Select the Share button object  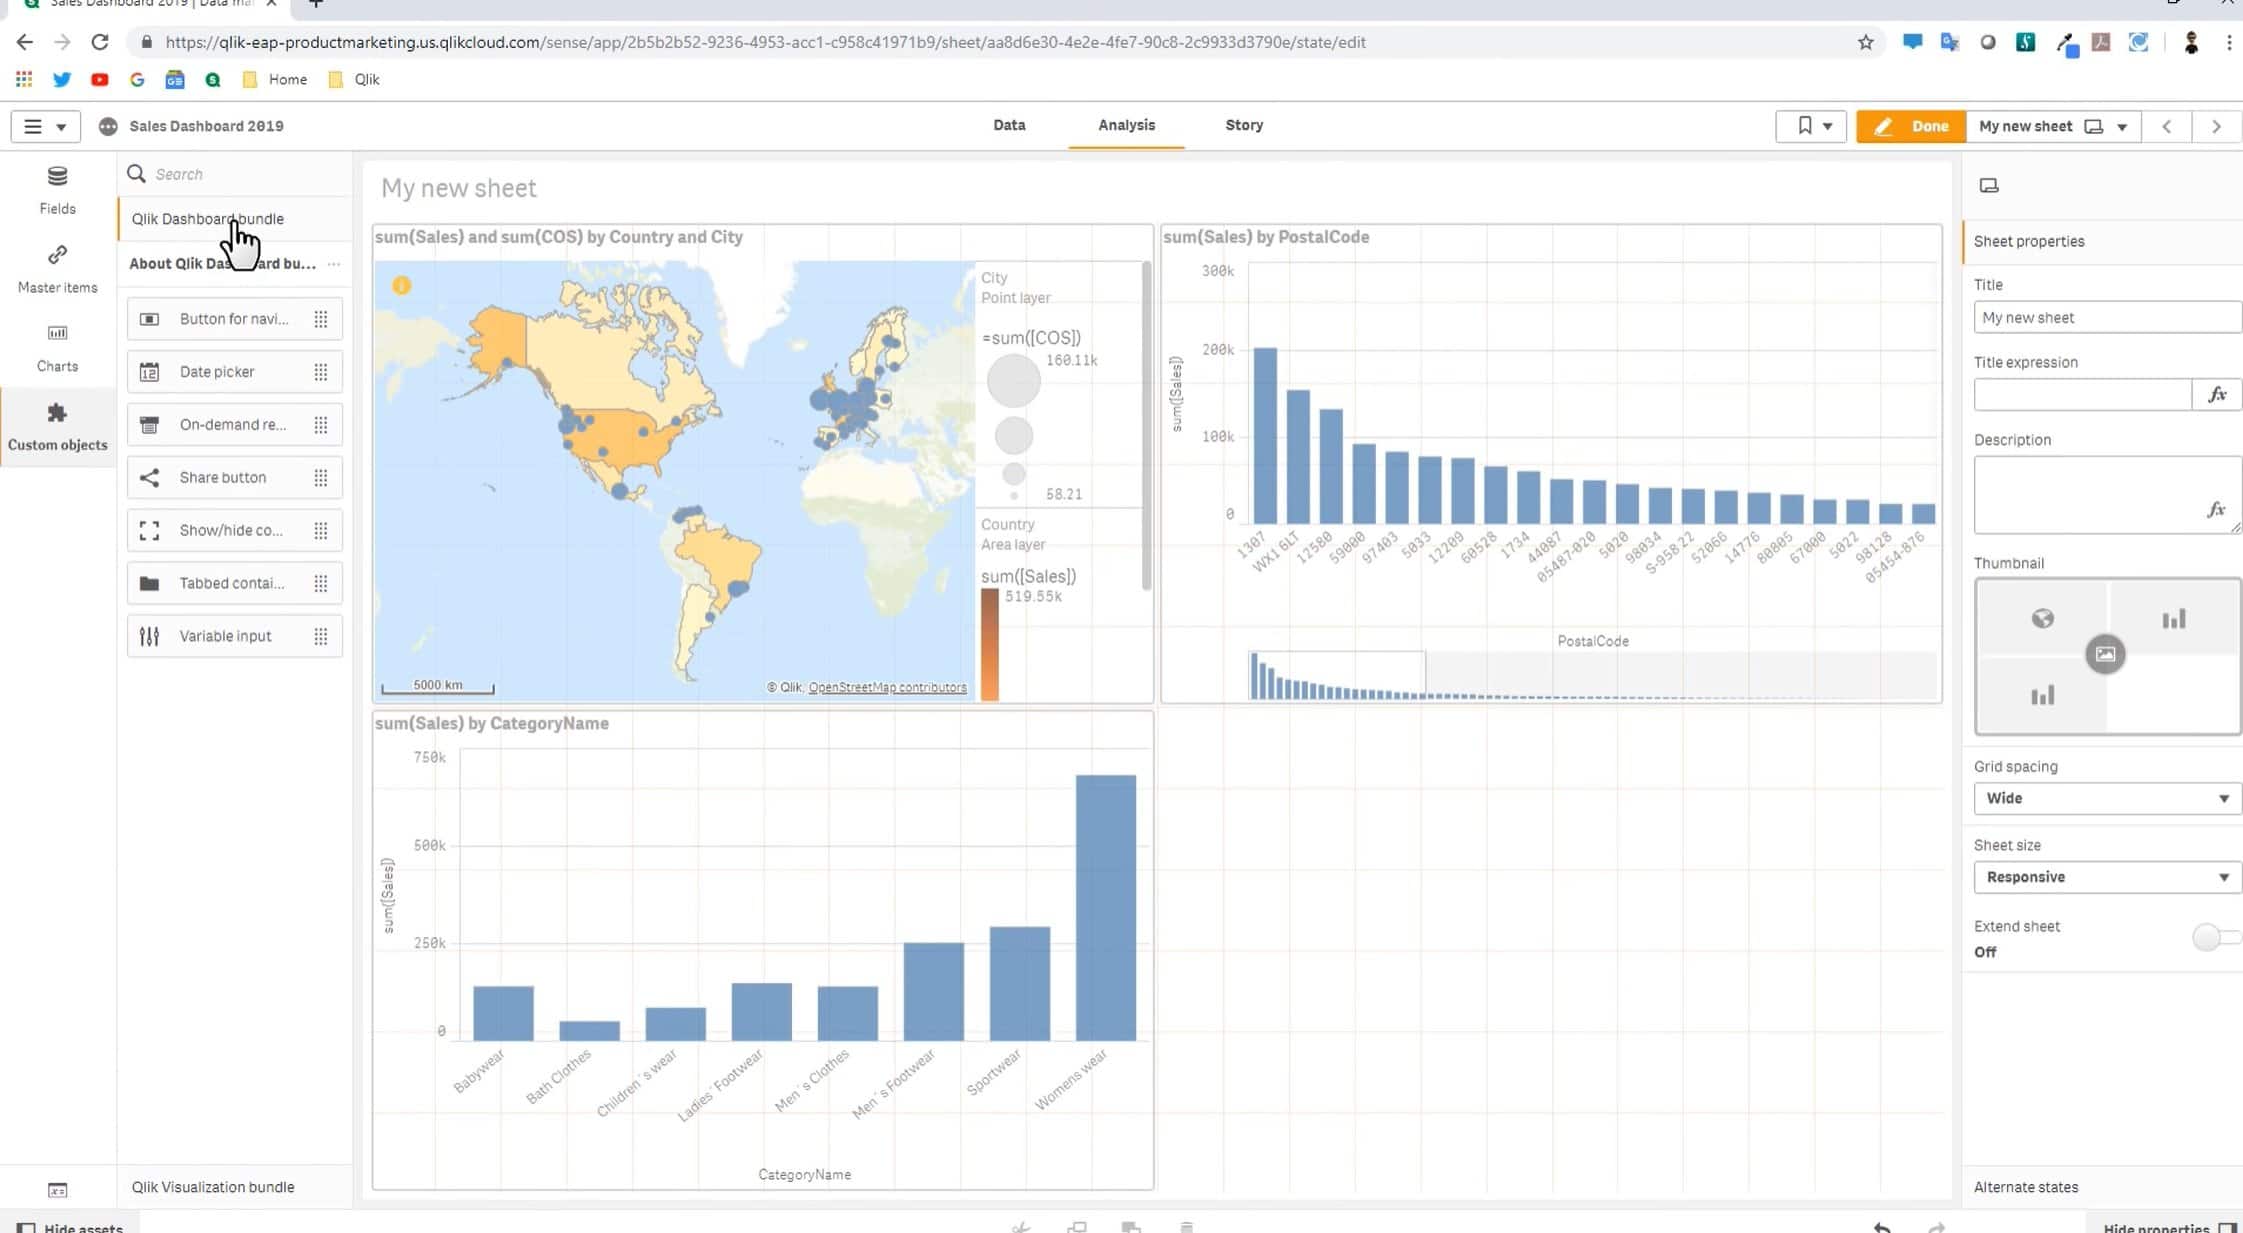tap(235, 478)
